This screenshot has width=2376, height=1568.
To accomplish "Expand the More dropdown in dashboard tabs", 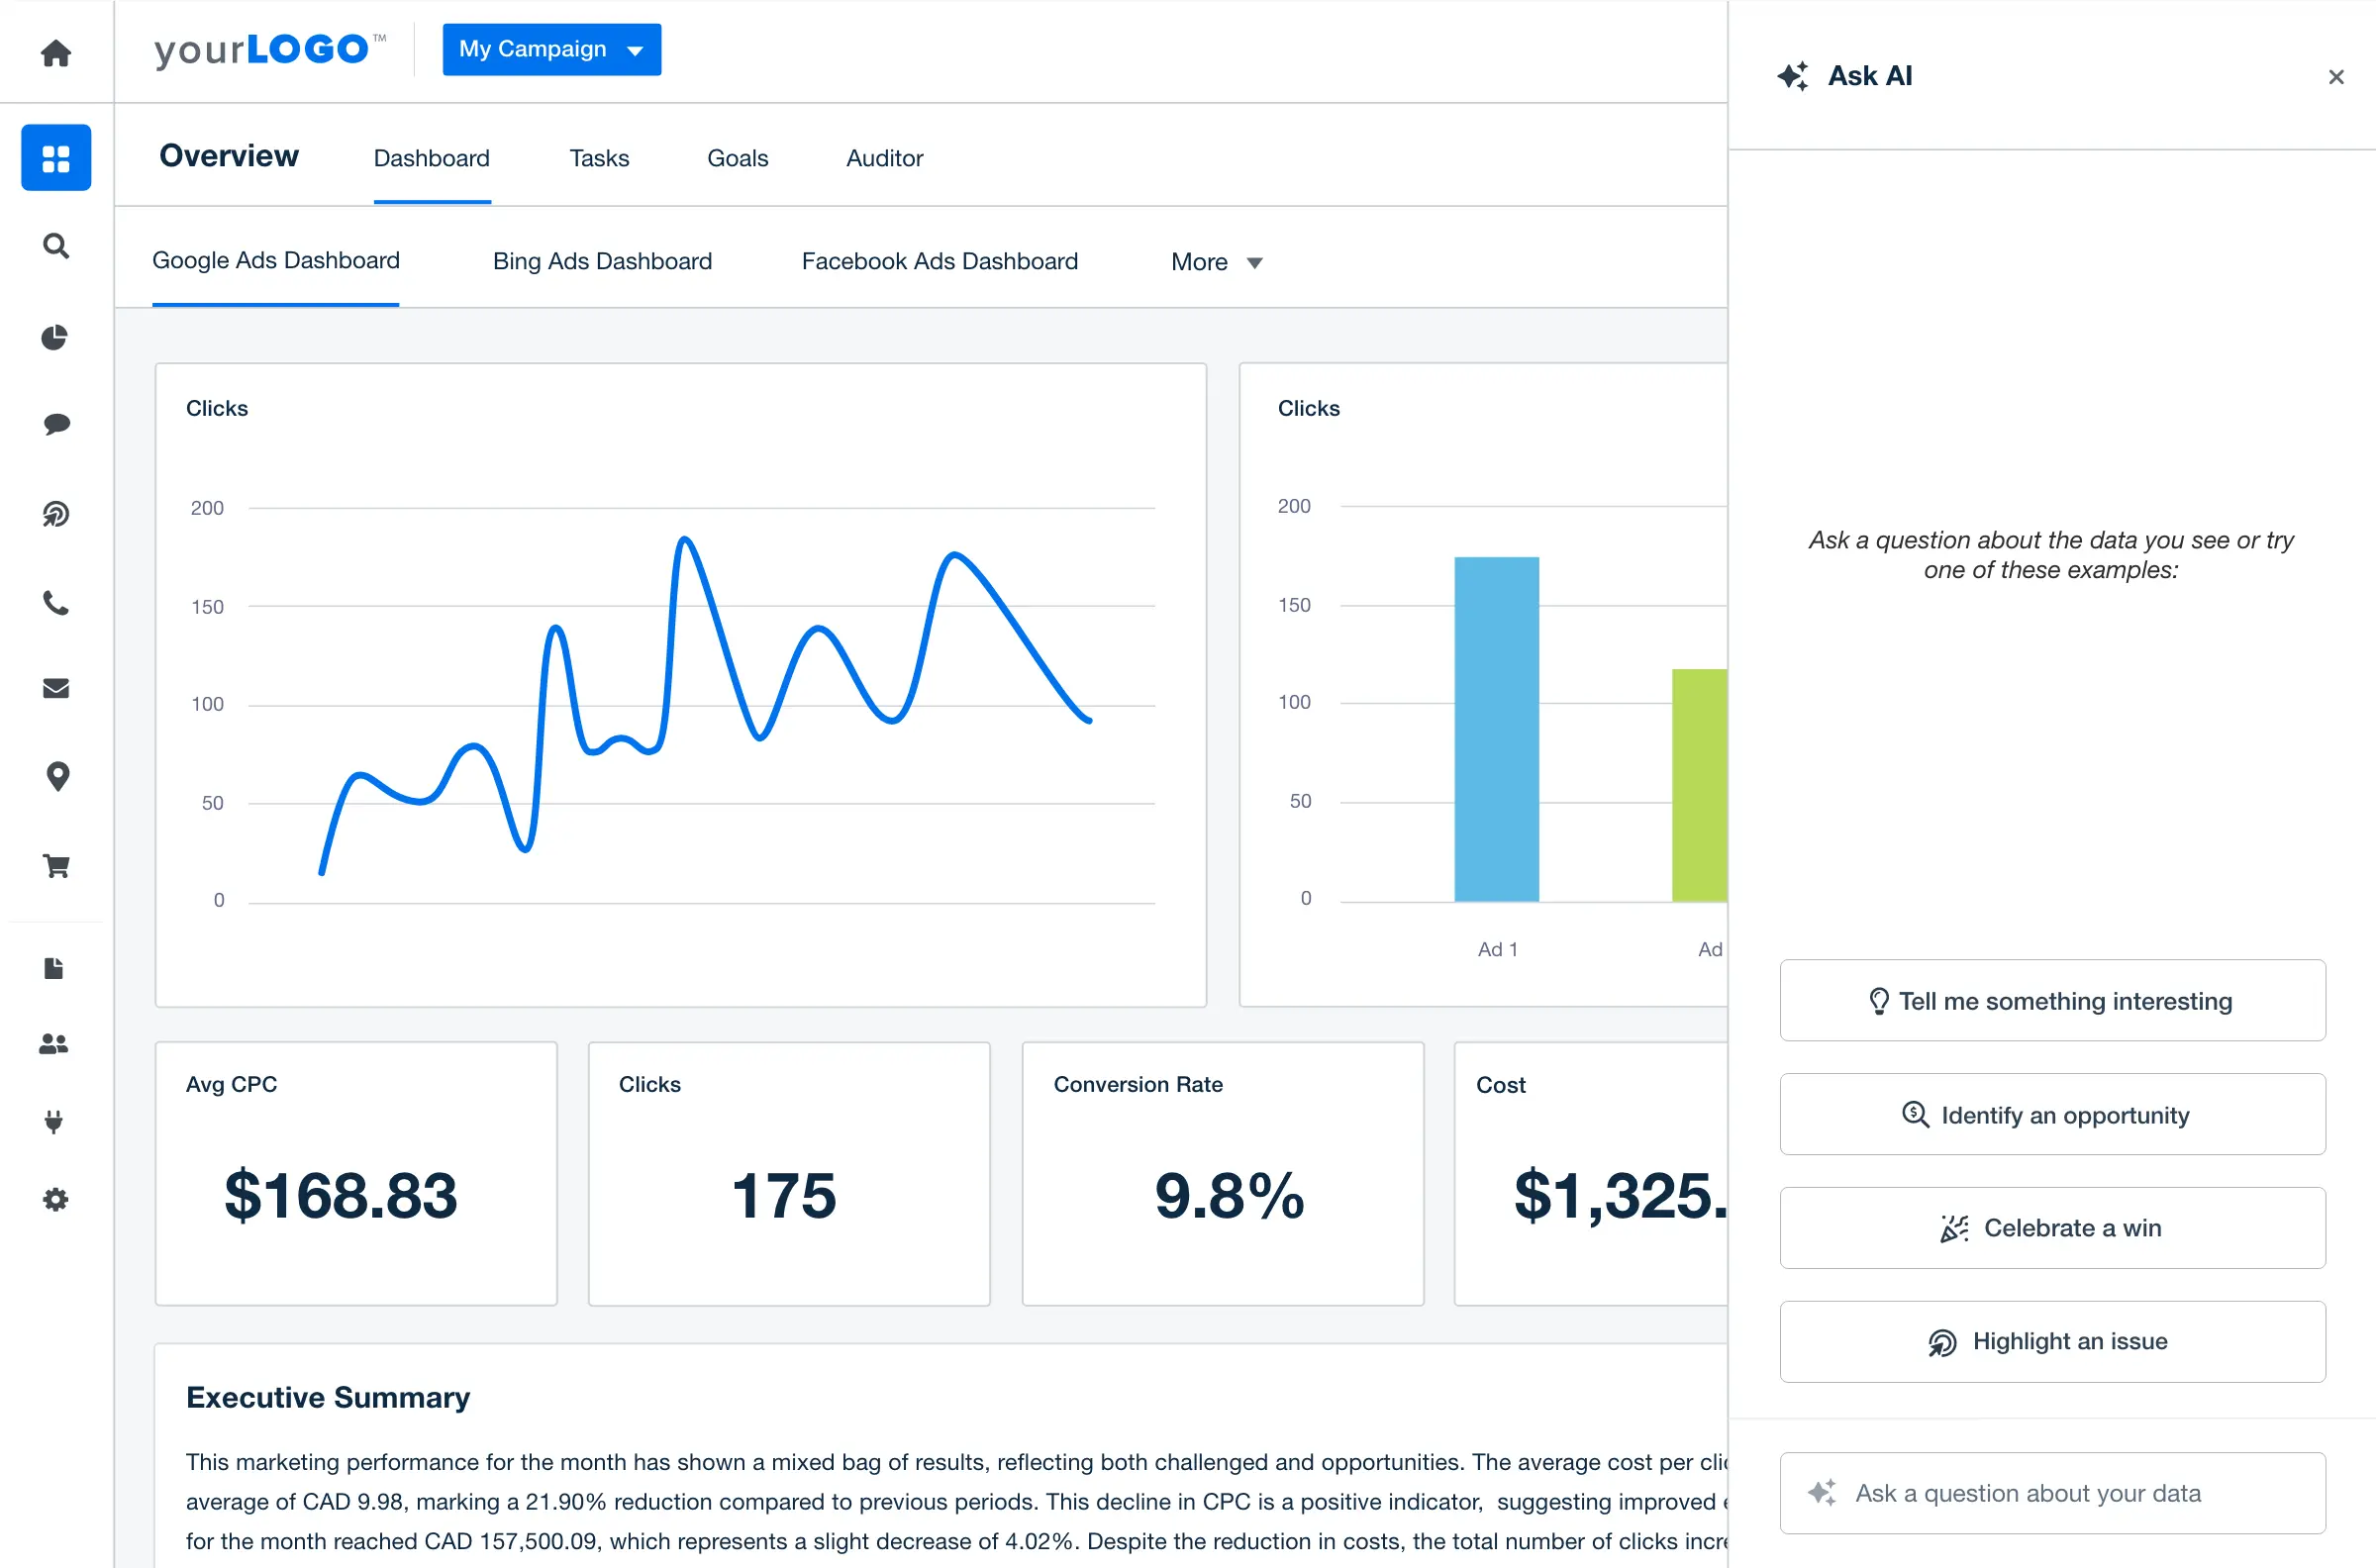I will [x=1216, y=262].
